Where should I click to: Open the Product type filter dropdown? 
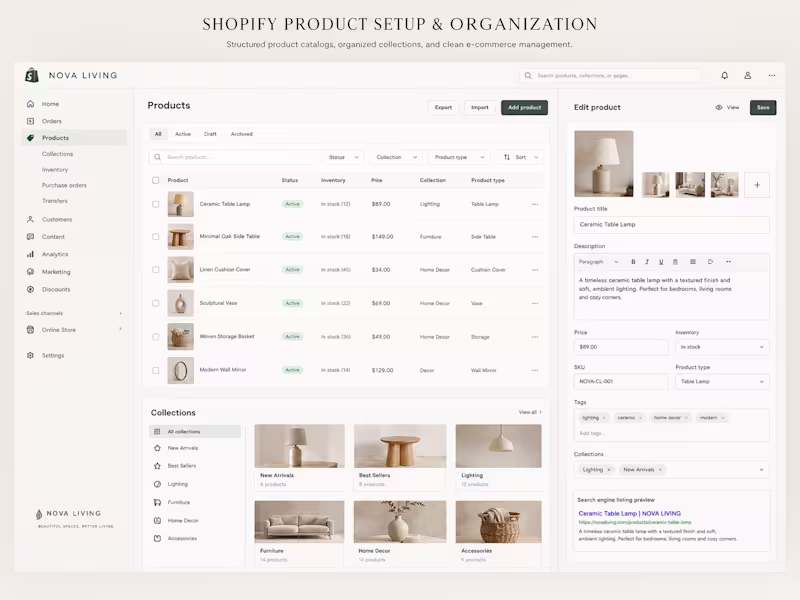click(459, 157)
